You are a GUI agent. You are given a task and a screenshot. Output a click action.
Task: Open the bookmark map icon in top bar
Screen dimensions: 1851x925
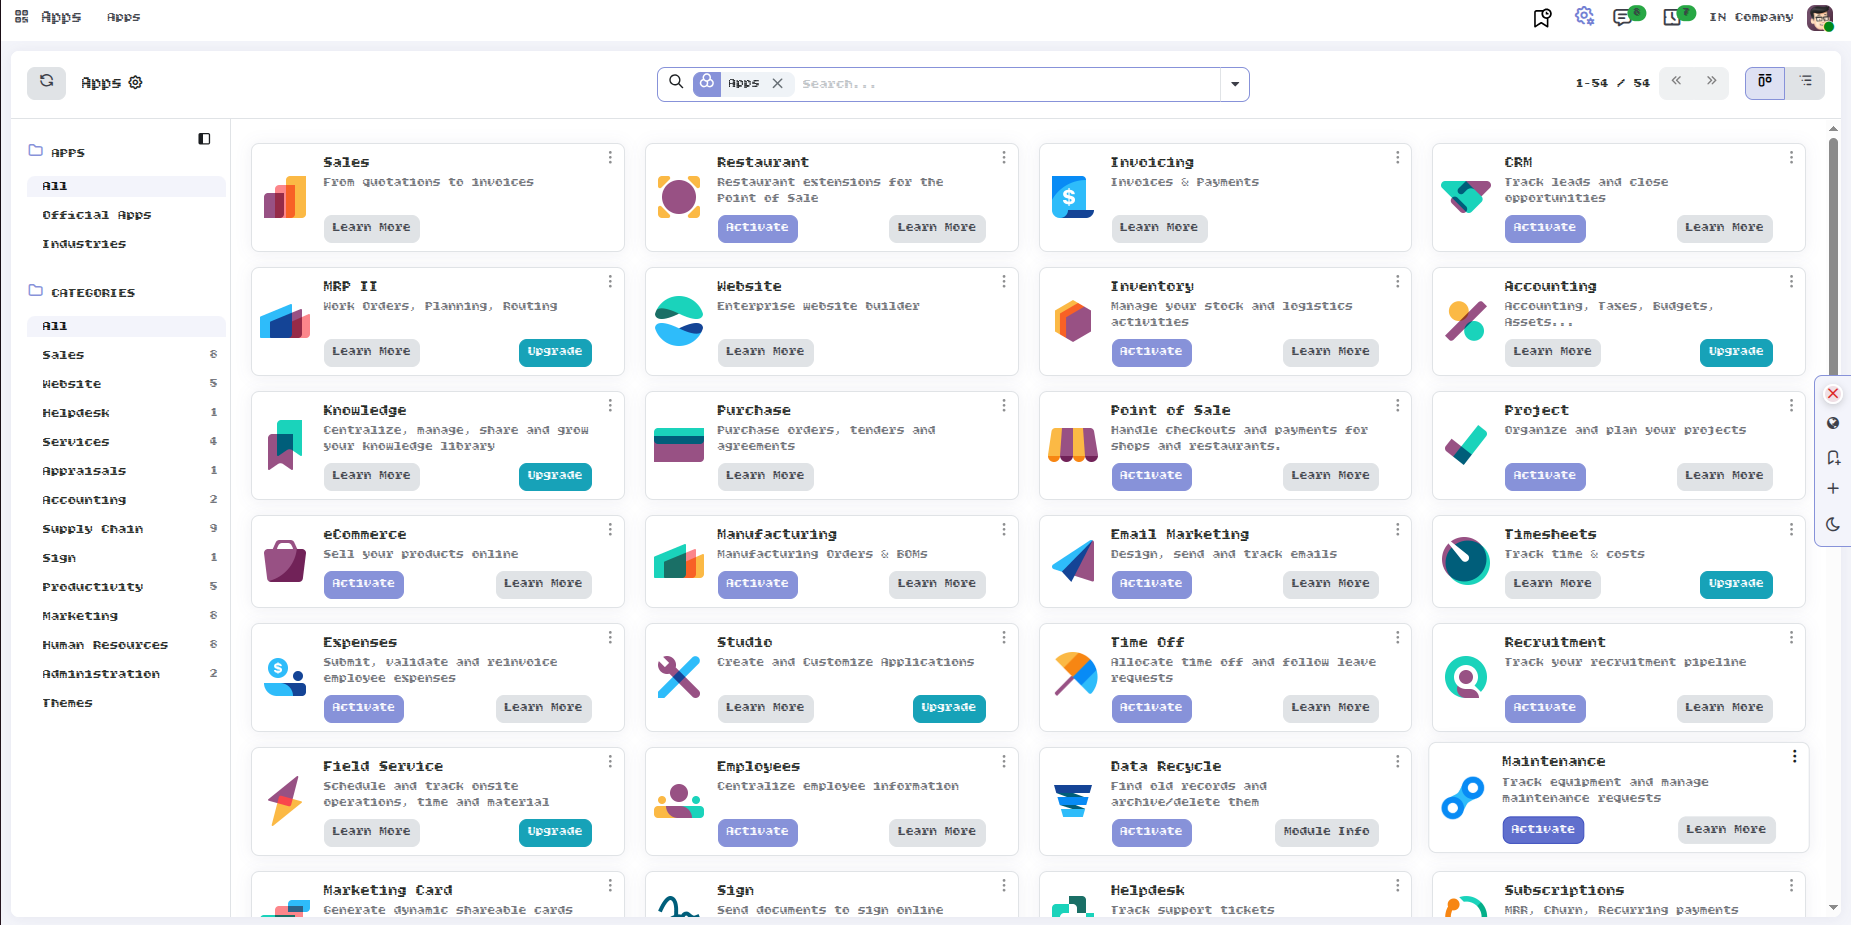click(x=1542, y=17)
